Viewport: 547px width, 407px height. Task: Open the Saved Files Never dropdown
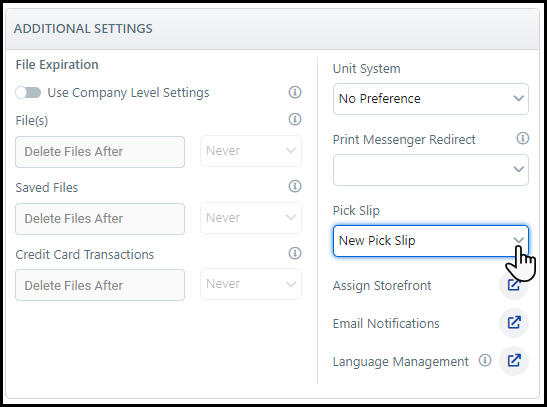pyautogui.click(x=251, y=218)
